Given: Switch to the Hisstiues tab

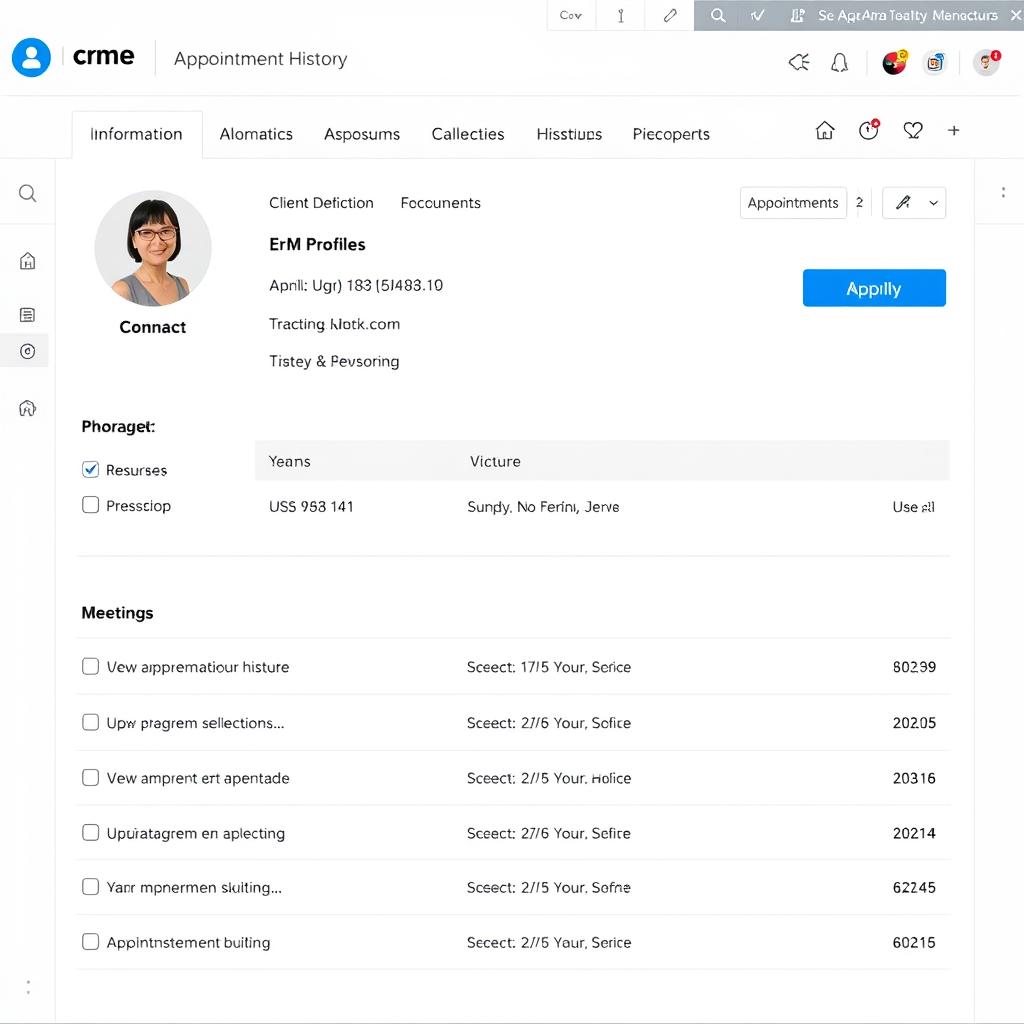Looking at the screenshot, I should click(x=569, y=134).
